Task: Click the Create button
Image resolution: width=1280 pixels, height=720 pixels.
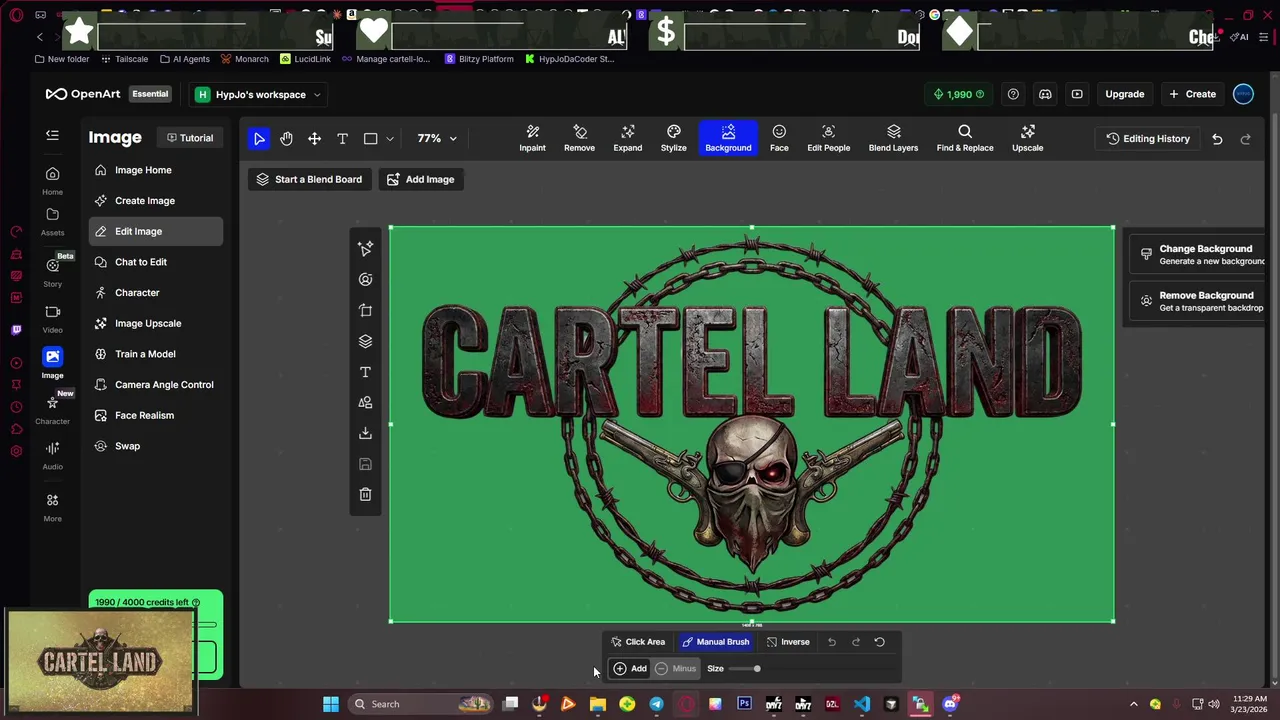Action: pos(1192,94)
